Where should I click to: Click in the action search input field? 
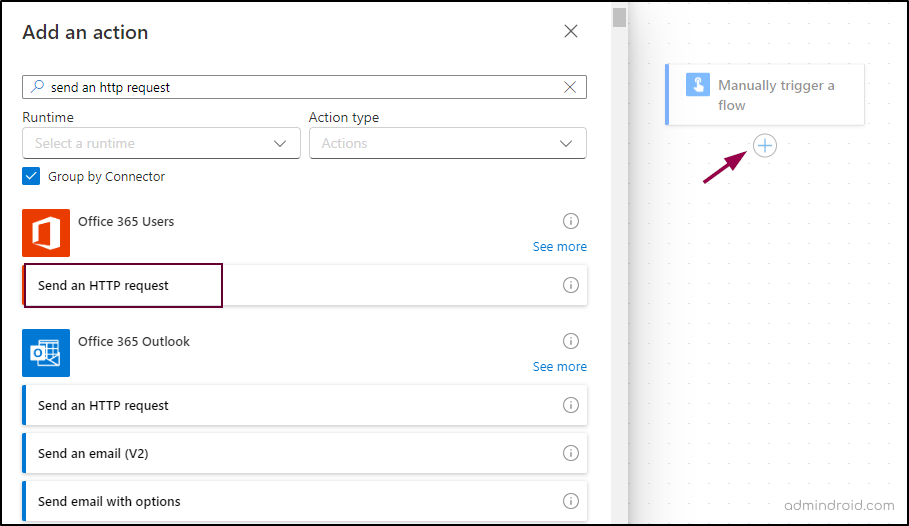point(300,87)
